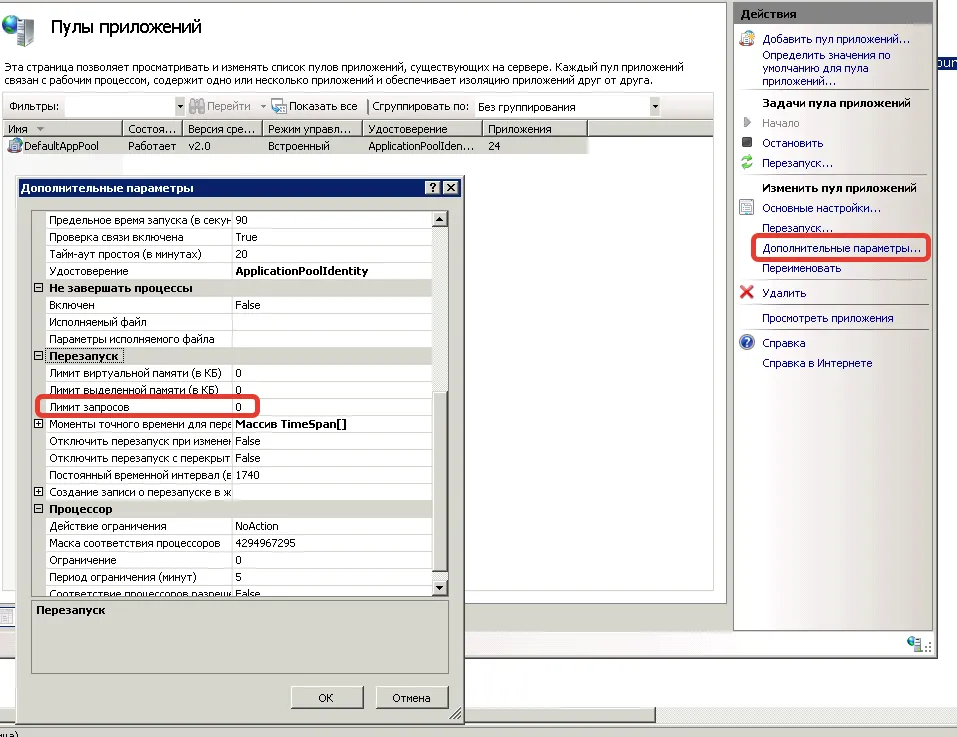Expand the Создание записи о перезапуске node

coord(39,492)
